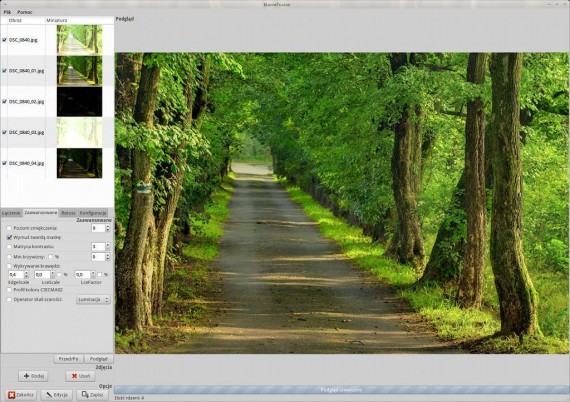Increase the EdgeScale spinner value
The height and width of the screenshot is (402, 570).
coord(26,273)
